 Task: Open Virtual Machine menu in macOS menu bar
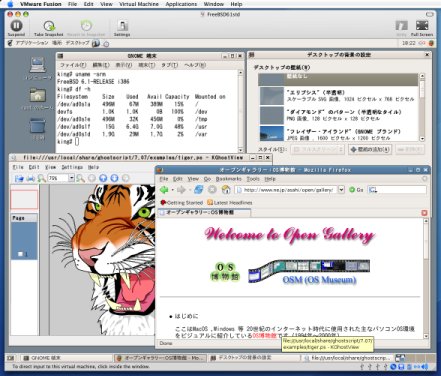pos(139,4)
